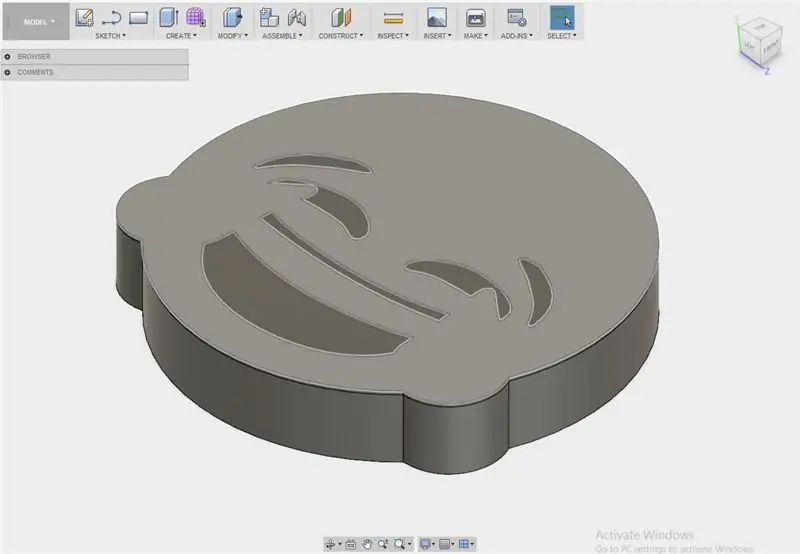Open the INSPECT menu

393,36
